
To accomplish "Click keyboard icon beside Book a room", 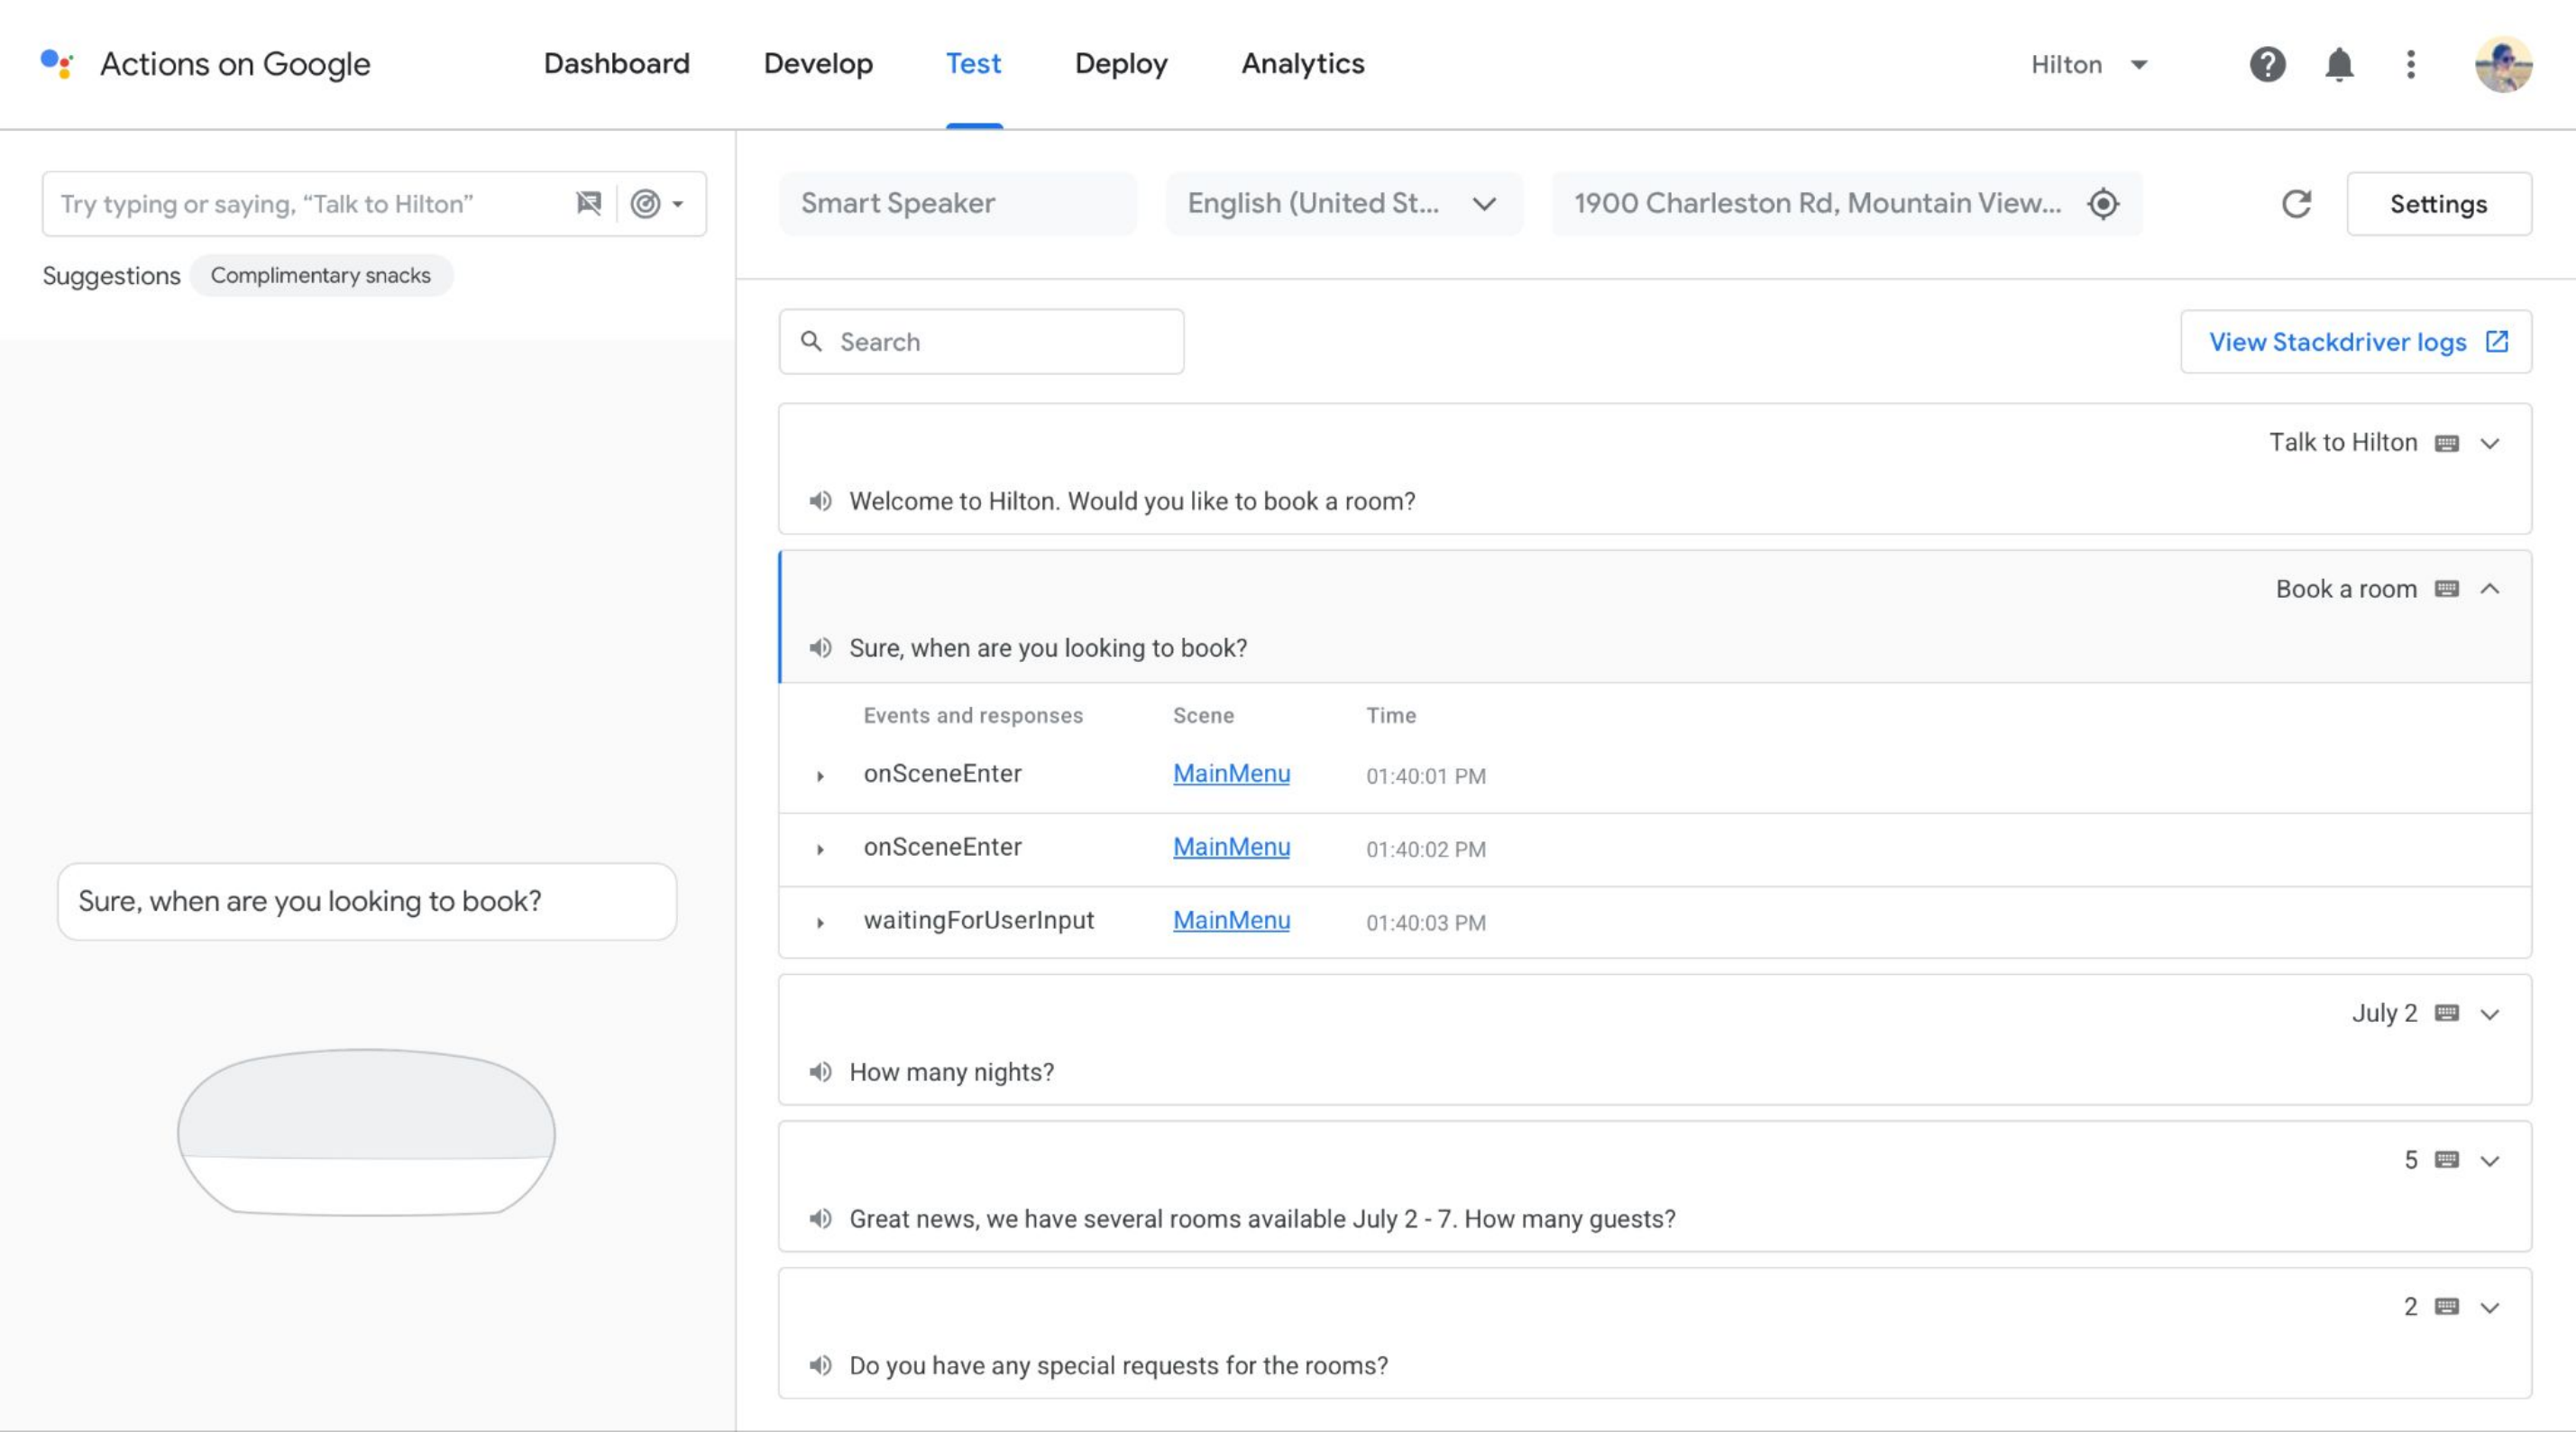I will (x=2447, y=588).
